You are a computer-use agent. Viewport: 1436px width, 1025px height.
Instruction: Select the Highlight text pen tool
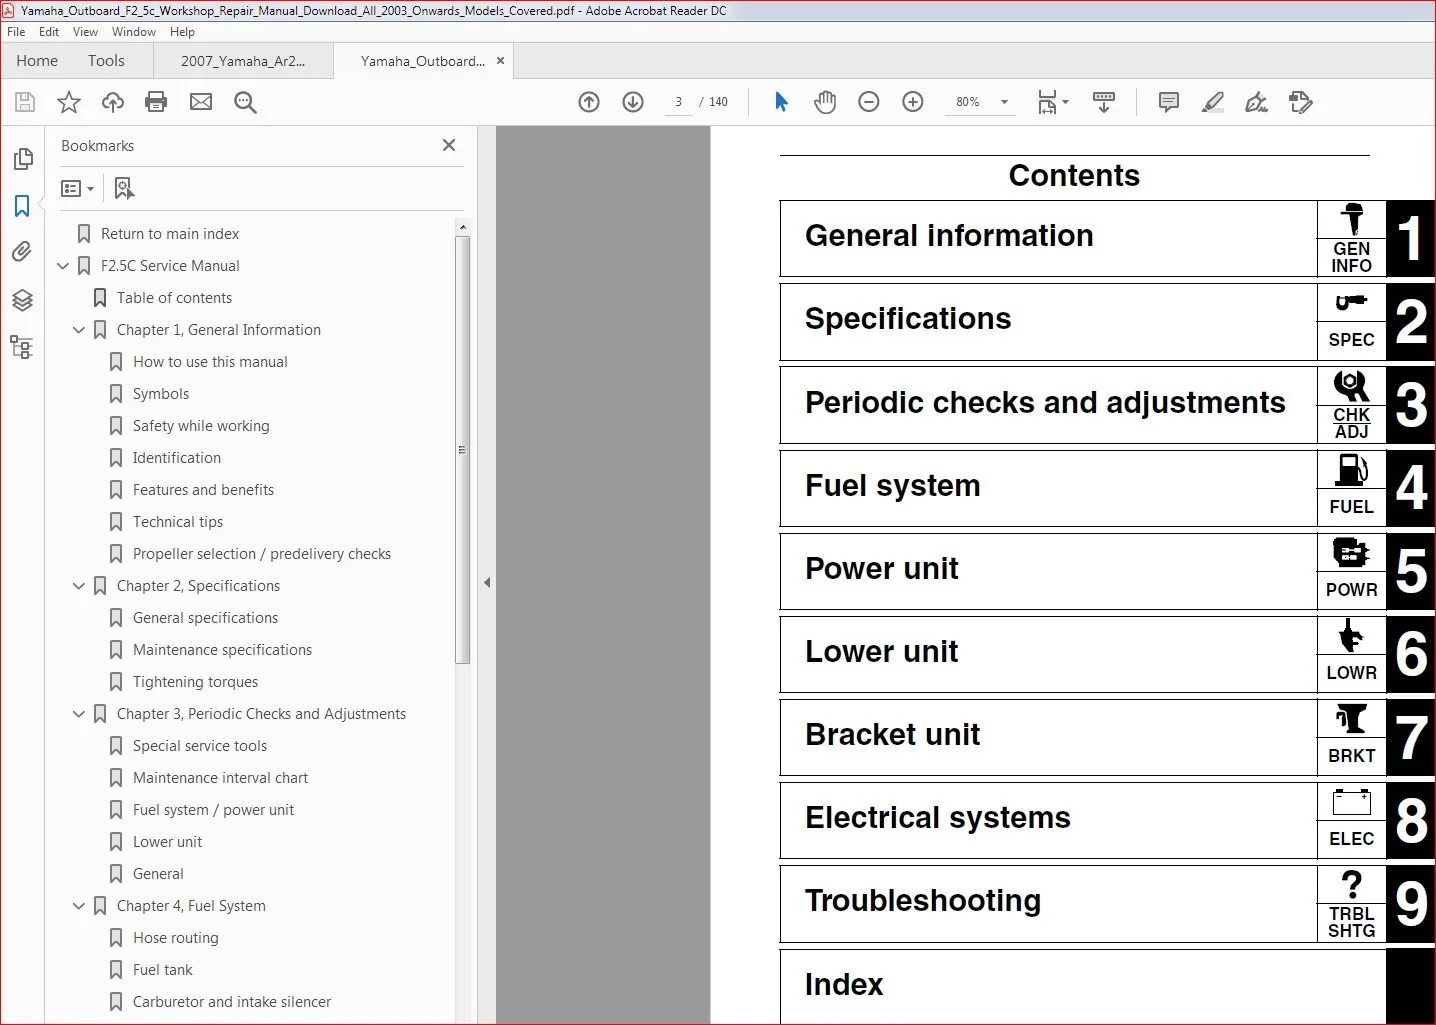click(1213, 102)
